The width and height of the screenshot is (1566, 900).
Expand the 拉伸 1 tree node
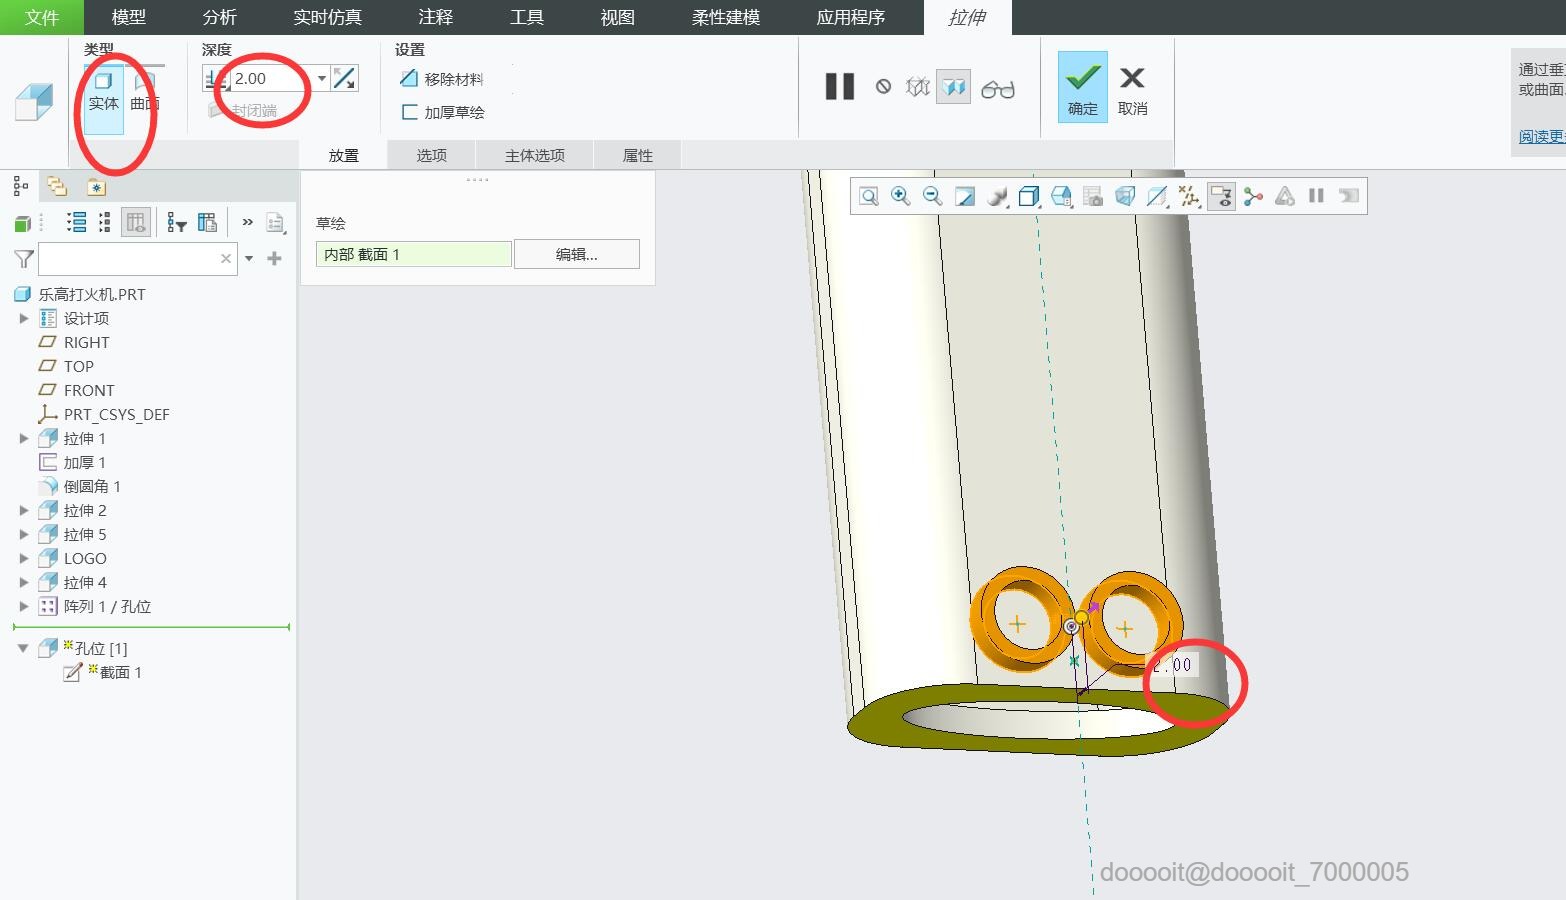[24, 438]
